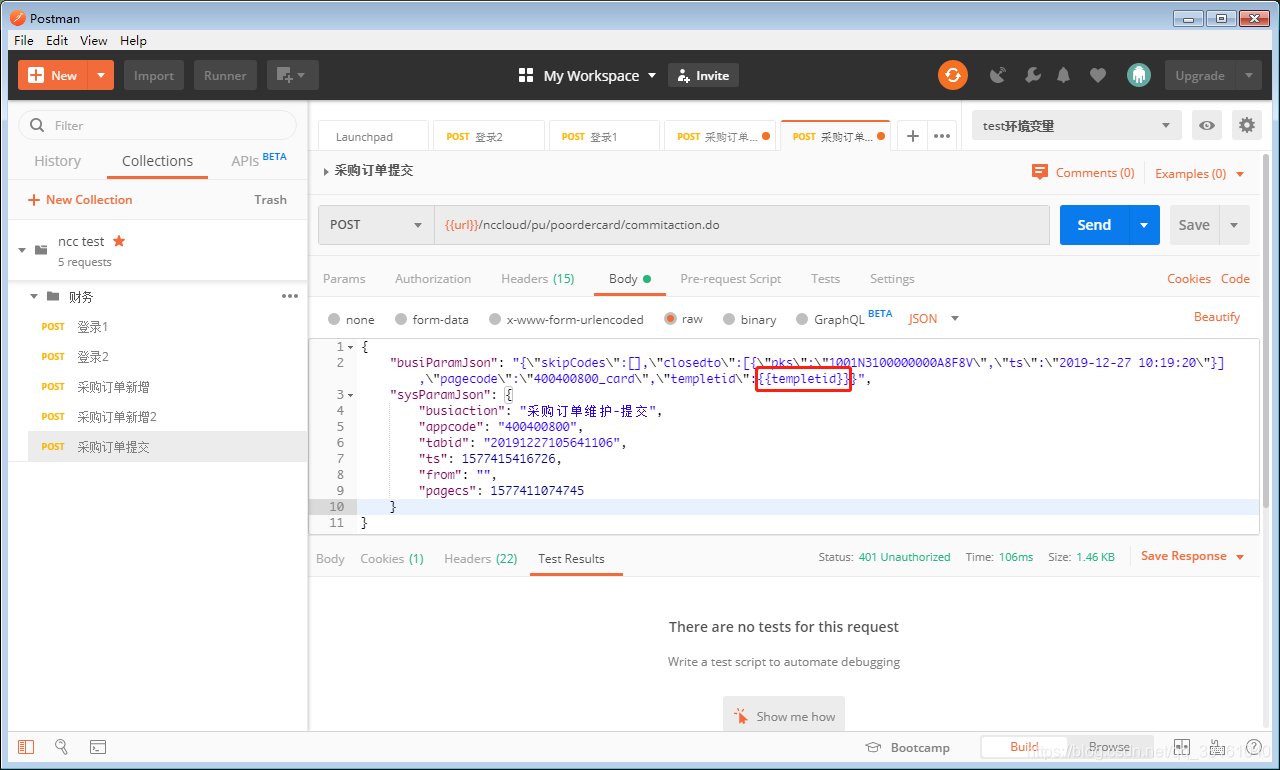This screenshot has width=1280, height=770.
Task: Open the View menu
Action: point(93,40)
